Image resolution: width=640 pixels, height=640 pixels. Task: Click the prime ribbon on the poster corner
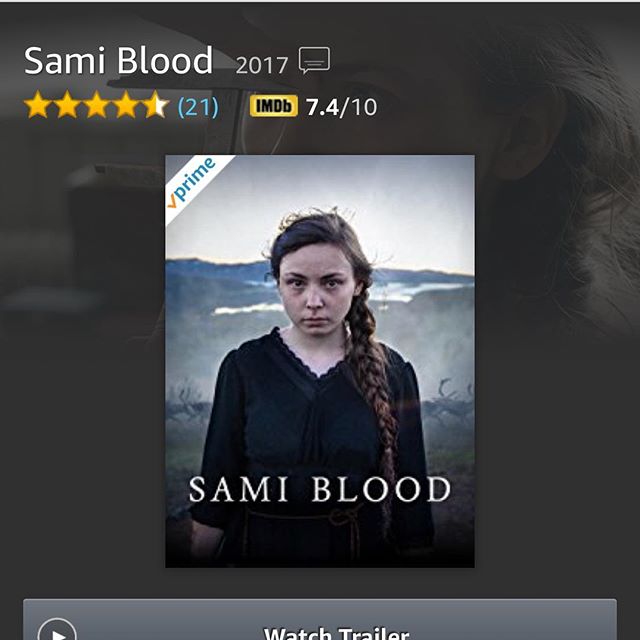tap(192, 182)
